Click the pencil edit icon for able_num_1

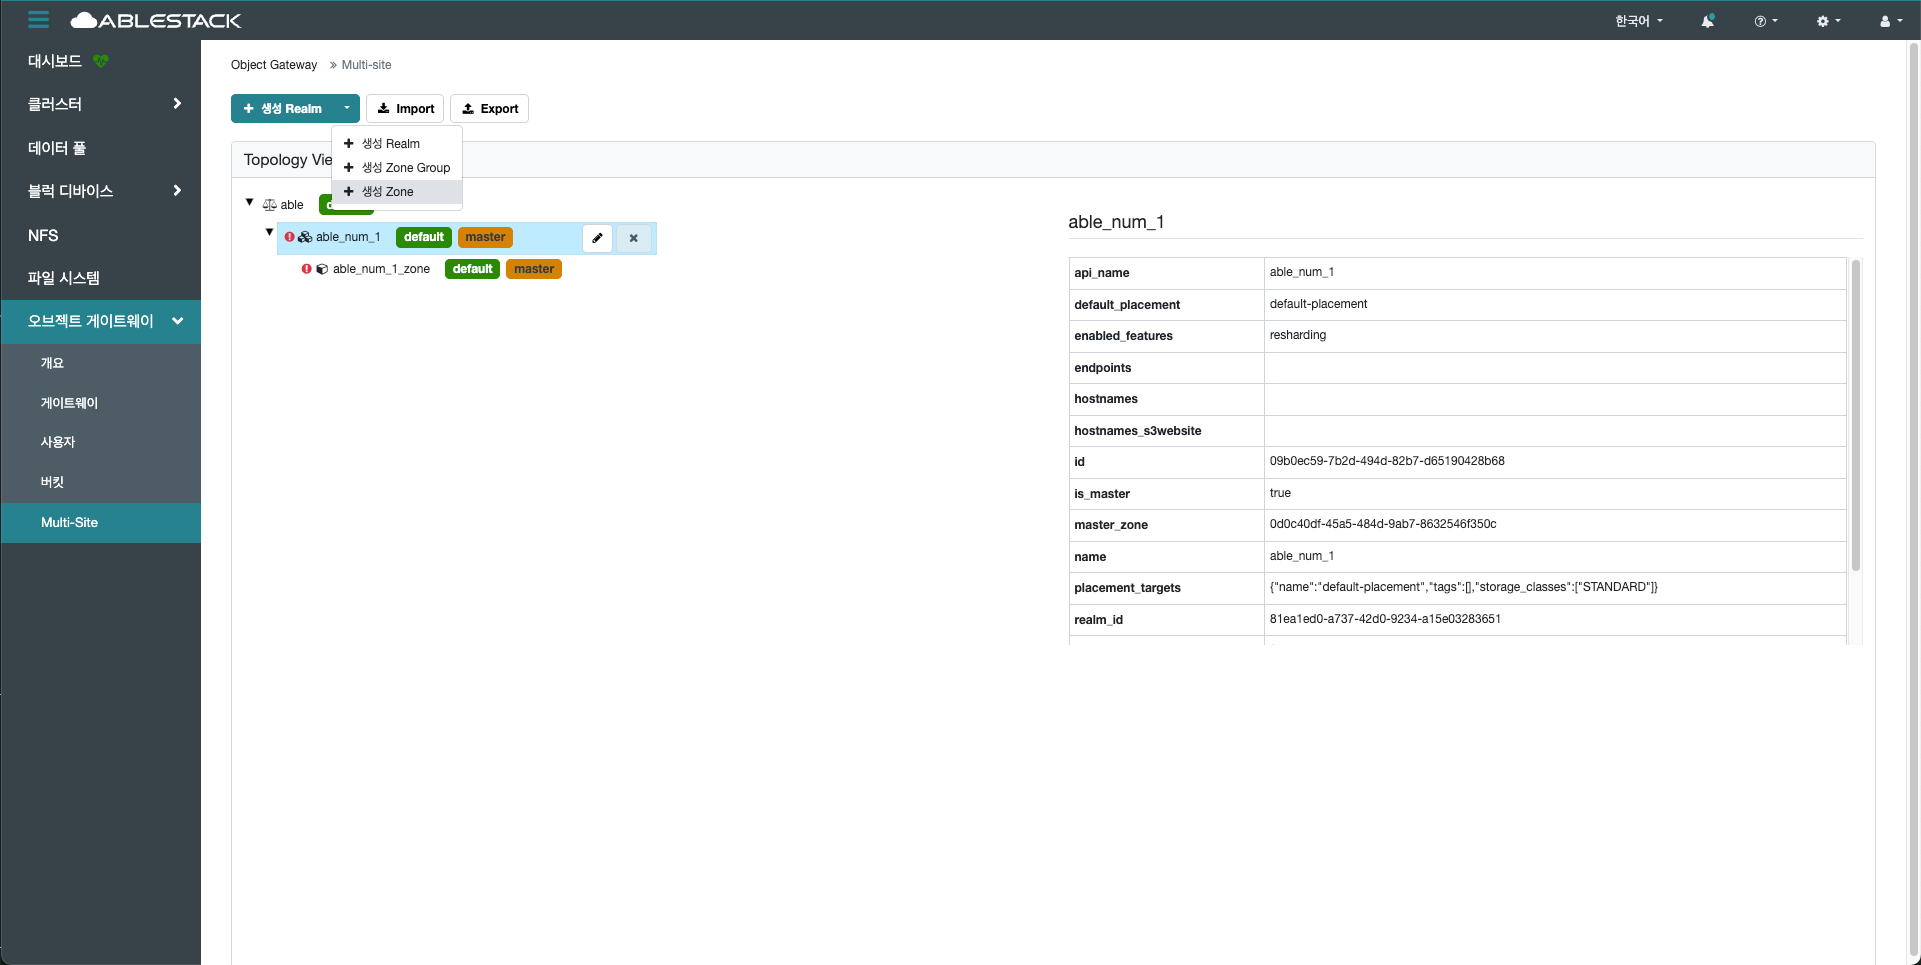click(x=597, y=238)
